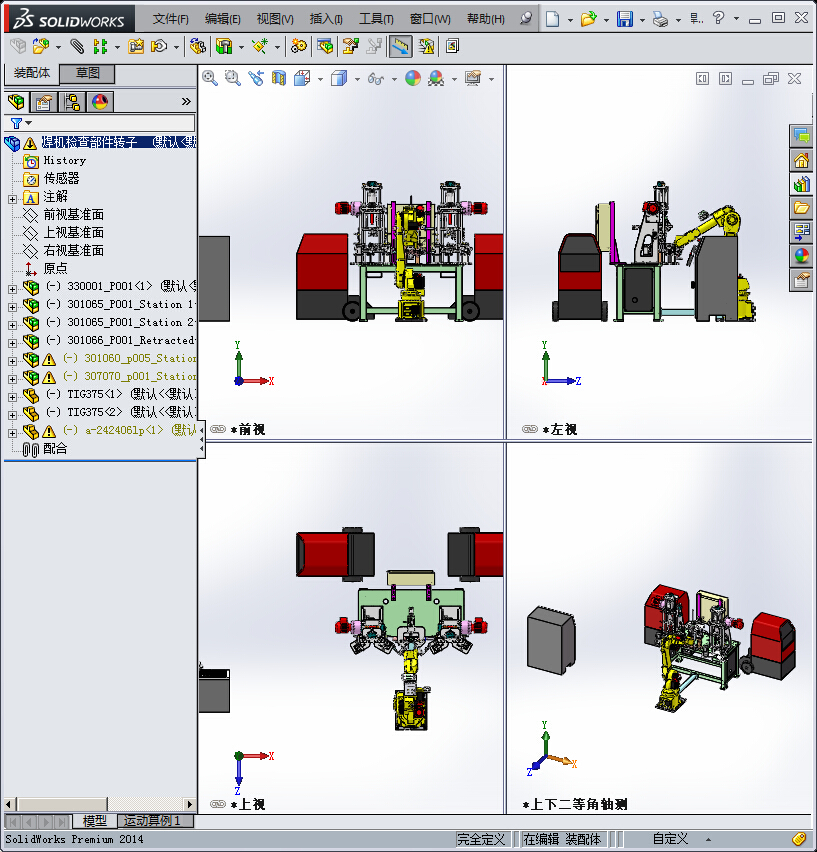Expand the 注解 tree node
The width and height of the screenshot is (817, 852).
point(12,199)
